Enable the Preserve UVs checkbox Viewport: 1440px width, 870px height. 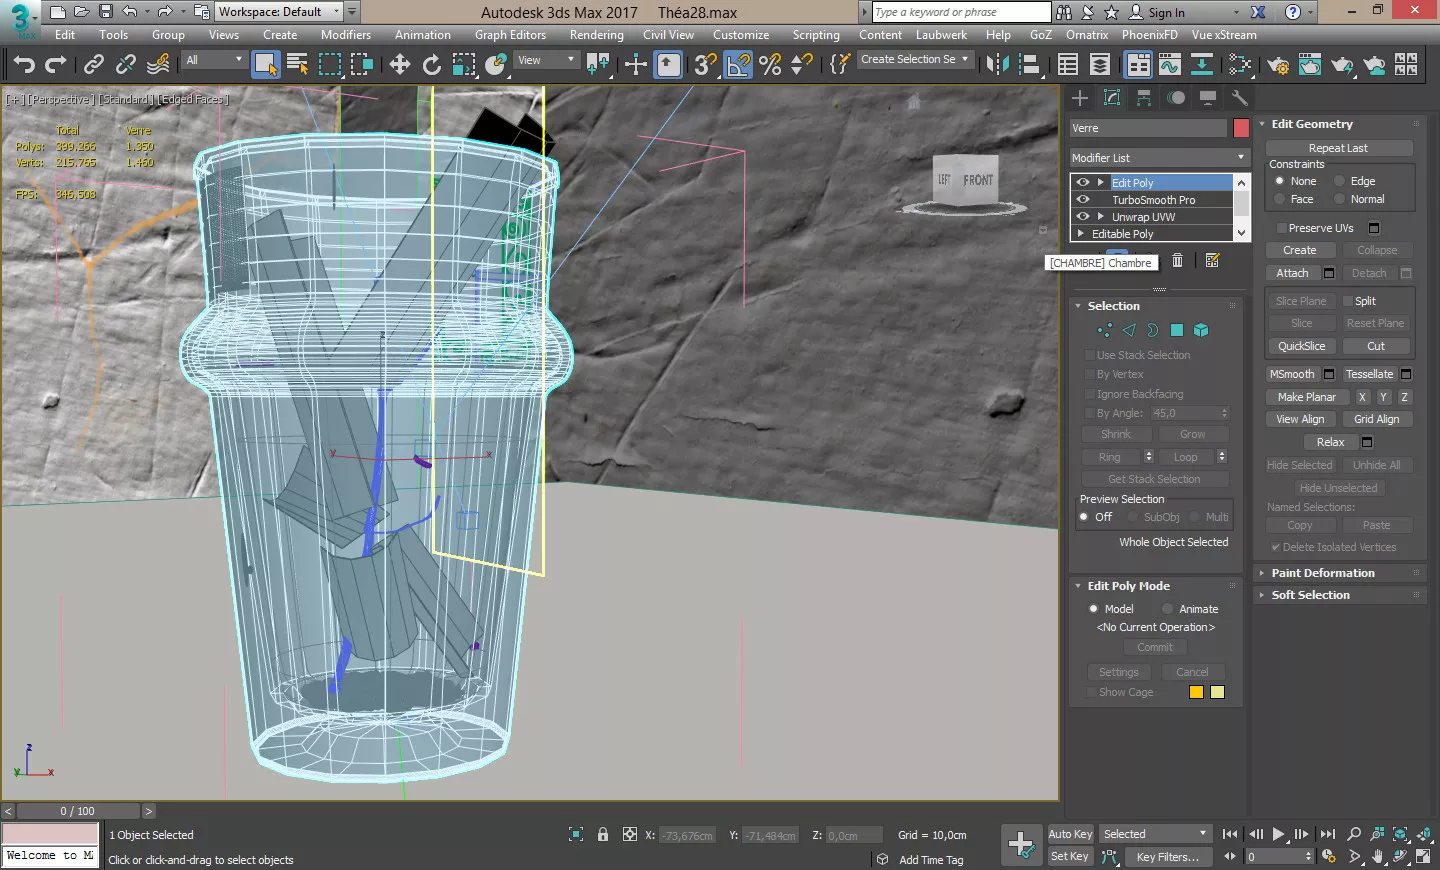click(x=1279, y=228)
